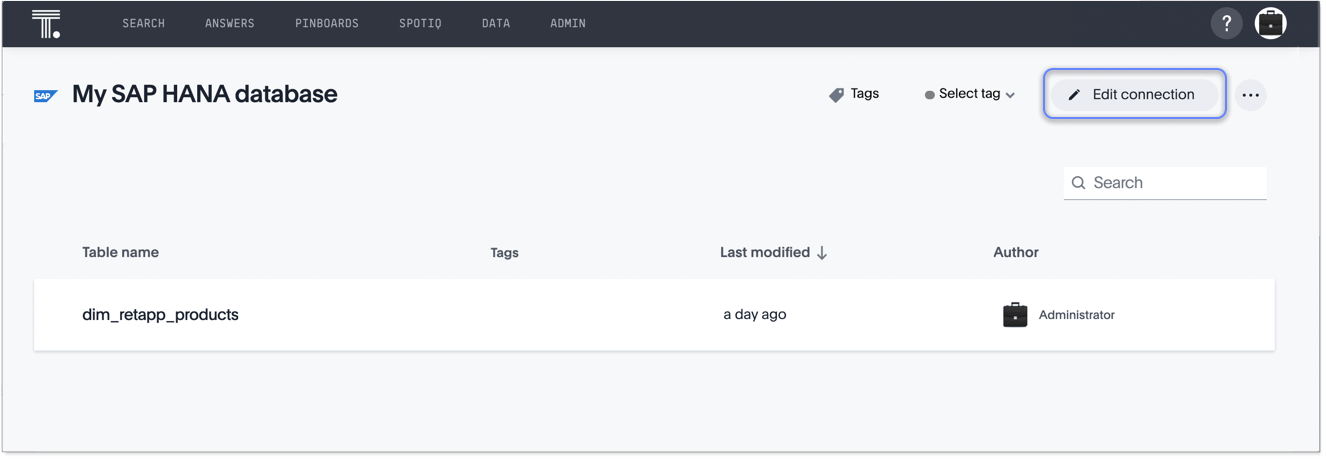This screenshot has width=1326, height=460.
Task: Navigate to PINBOARDS
Action: [x=326, y=23]
